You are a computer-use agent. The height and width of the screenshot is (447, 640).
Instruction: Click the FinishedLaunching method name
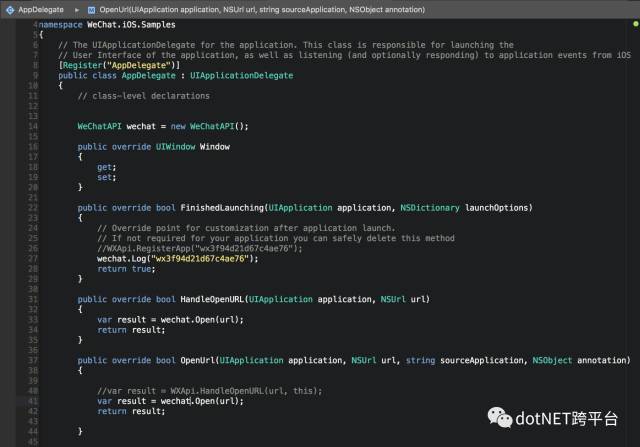222,208
